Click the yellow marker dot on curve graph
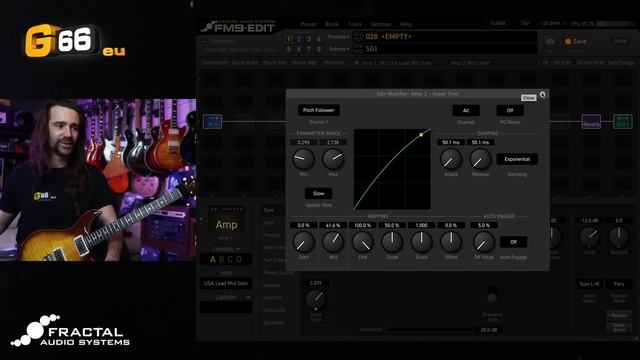The height and width of the screenshot is (360, 640). 421,135
